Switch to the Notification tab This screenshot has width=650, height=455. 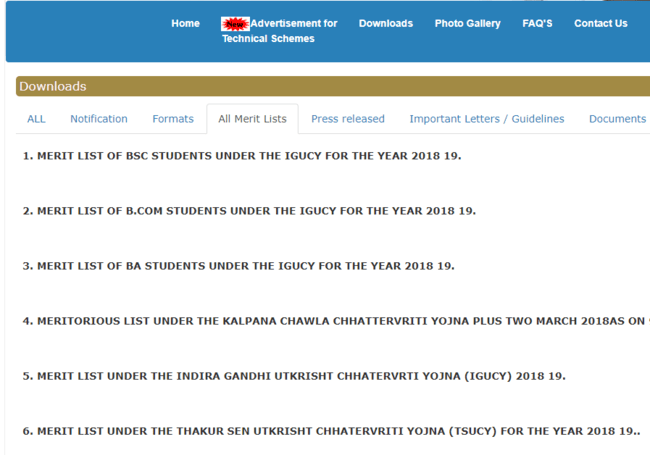(x=99, y=119)
